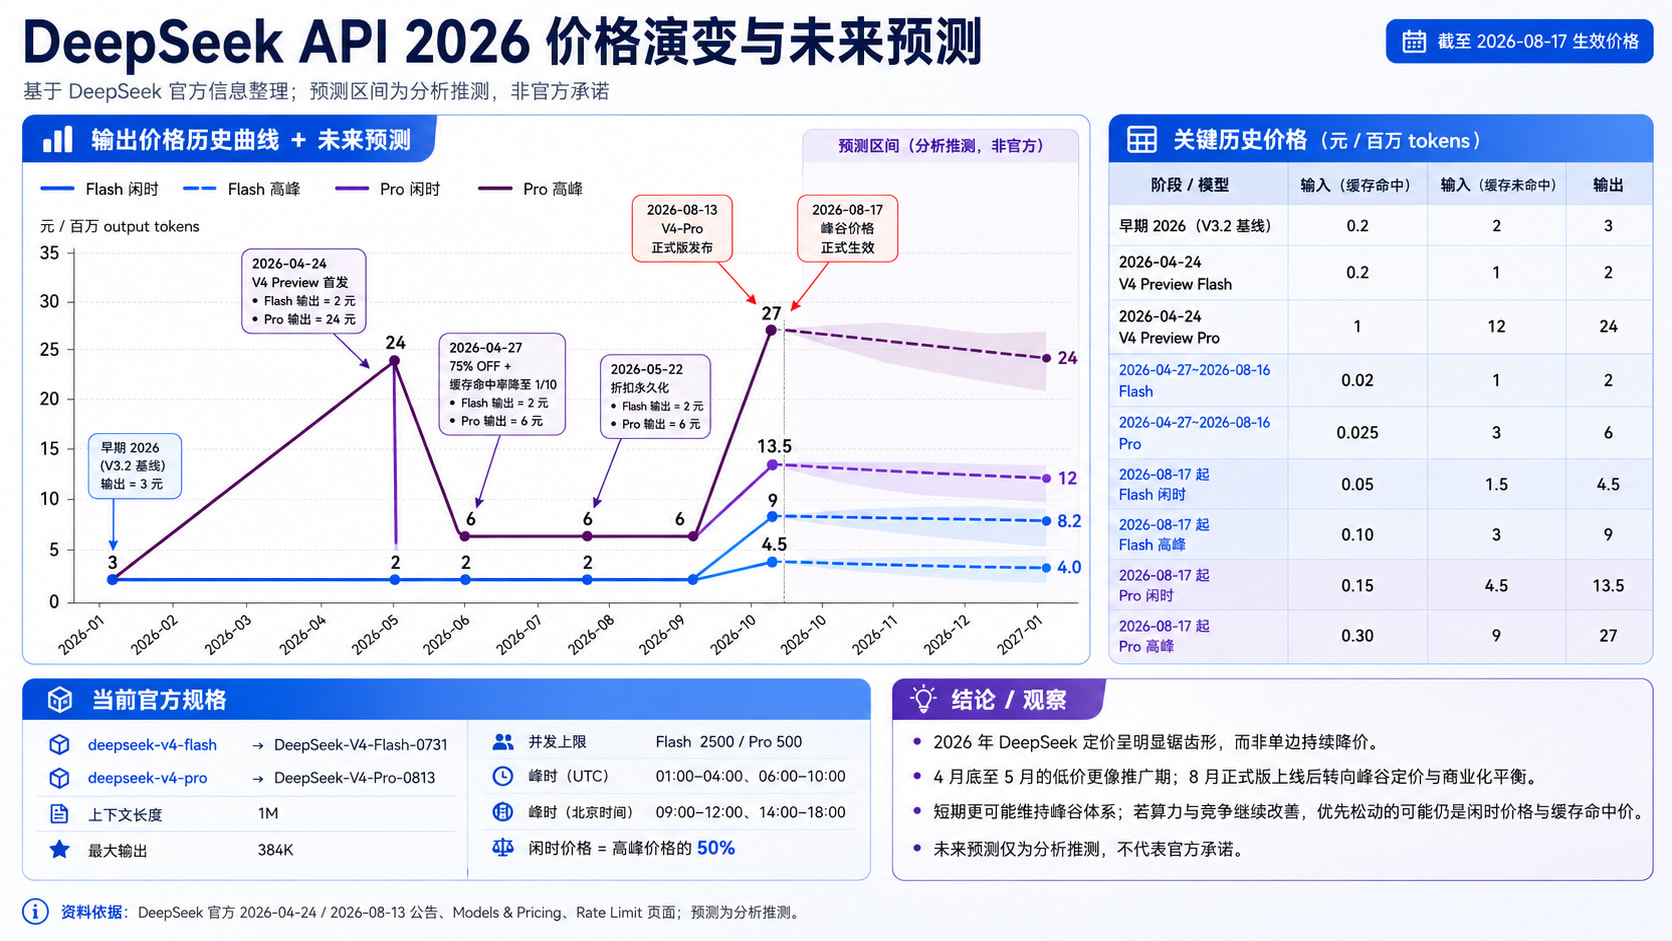Click the forecast endpoint labeled 4.0
This screenshot has width=1672, height=941.
click(x=1047, y=568)
